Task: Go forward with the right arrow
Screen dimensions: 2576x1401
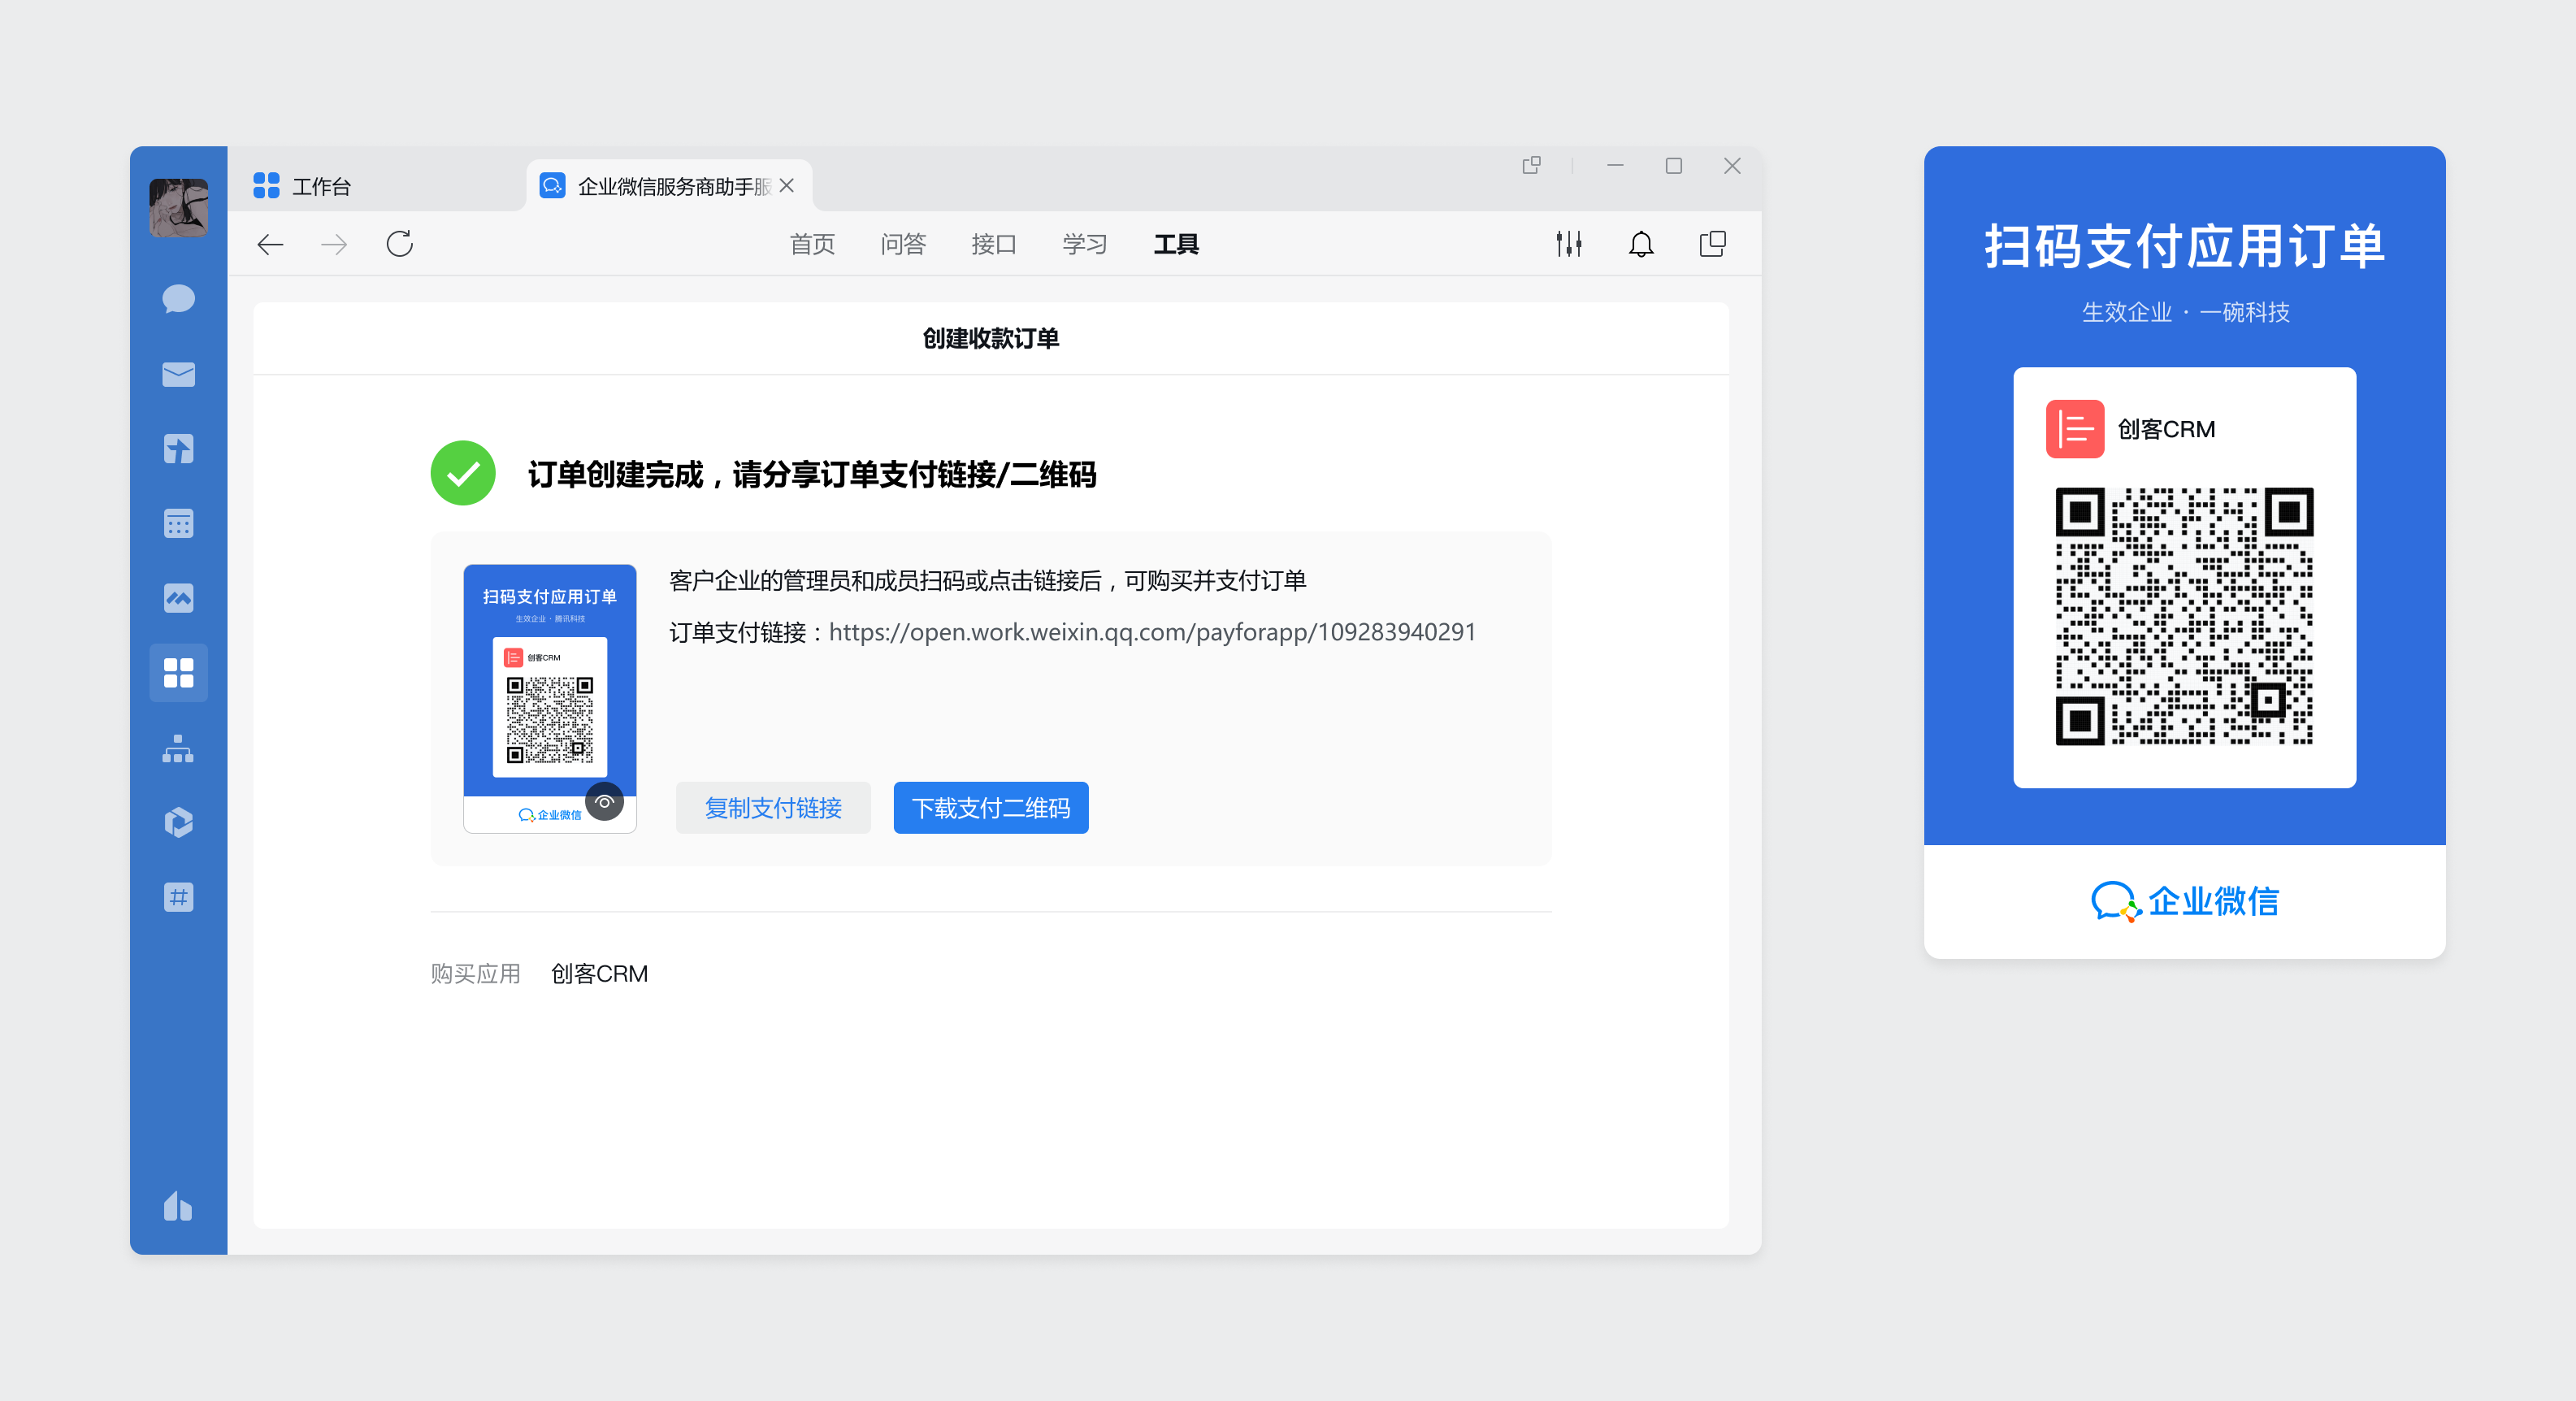Action: click(334, 244)
